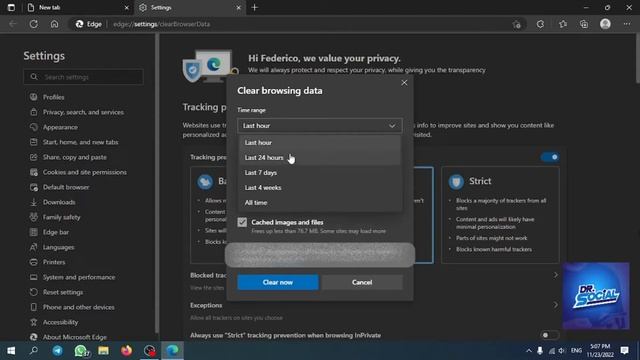Open Accessibility settings
Screen dimensions: 640x360
(60, 322)
